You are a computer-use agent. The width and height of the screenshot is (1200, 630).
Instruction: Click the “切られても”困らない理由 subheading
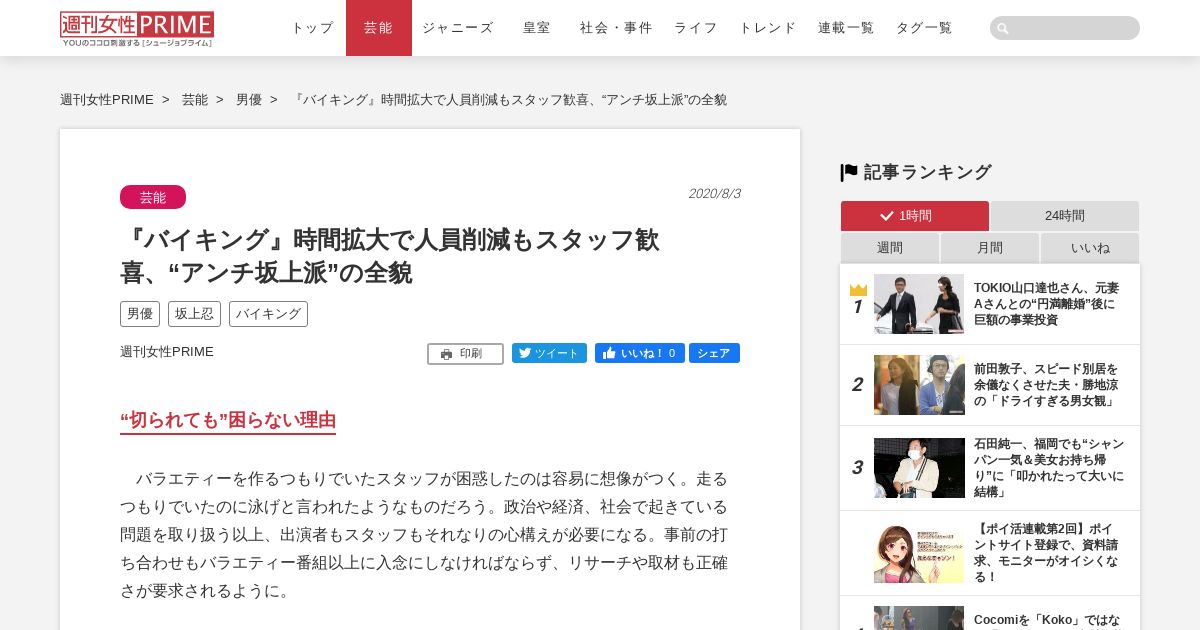pyautogui.click(x=228, y=420)
